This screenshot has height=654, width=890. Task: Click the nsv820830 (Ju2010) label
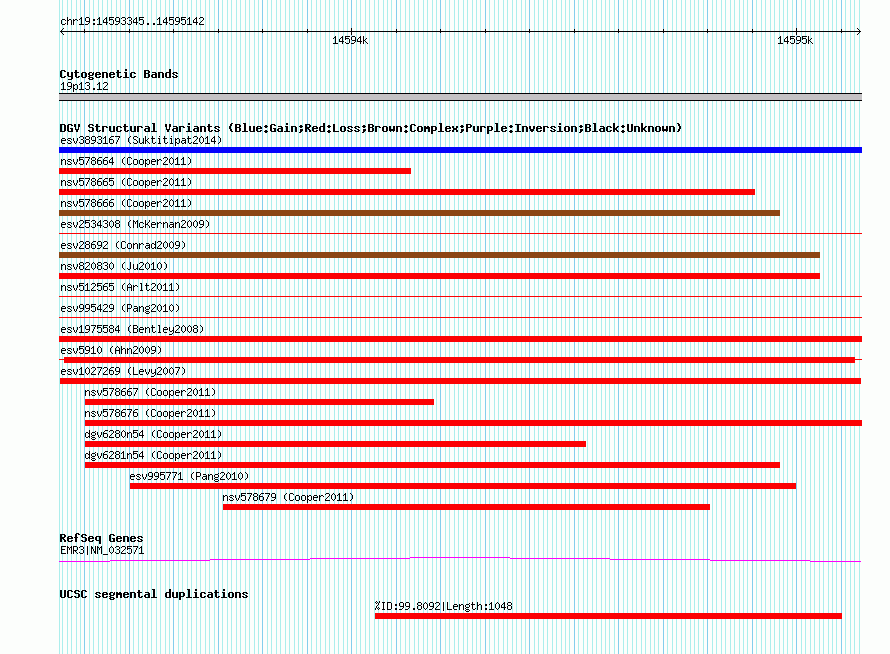(114, 266)
